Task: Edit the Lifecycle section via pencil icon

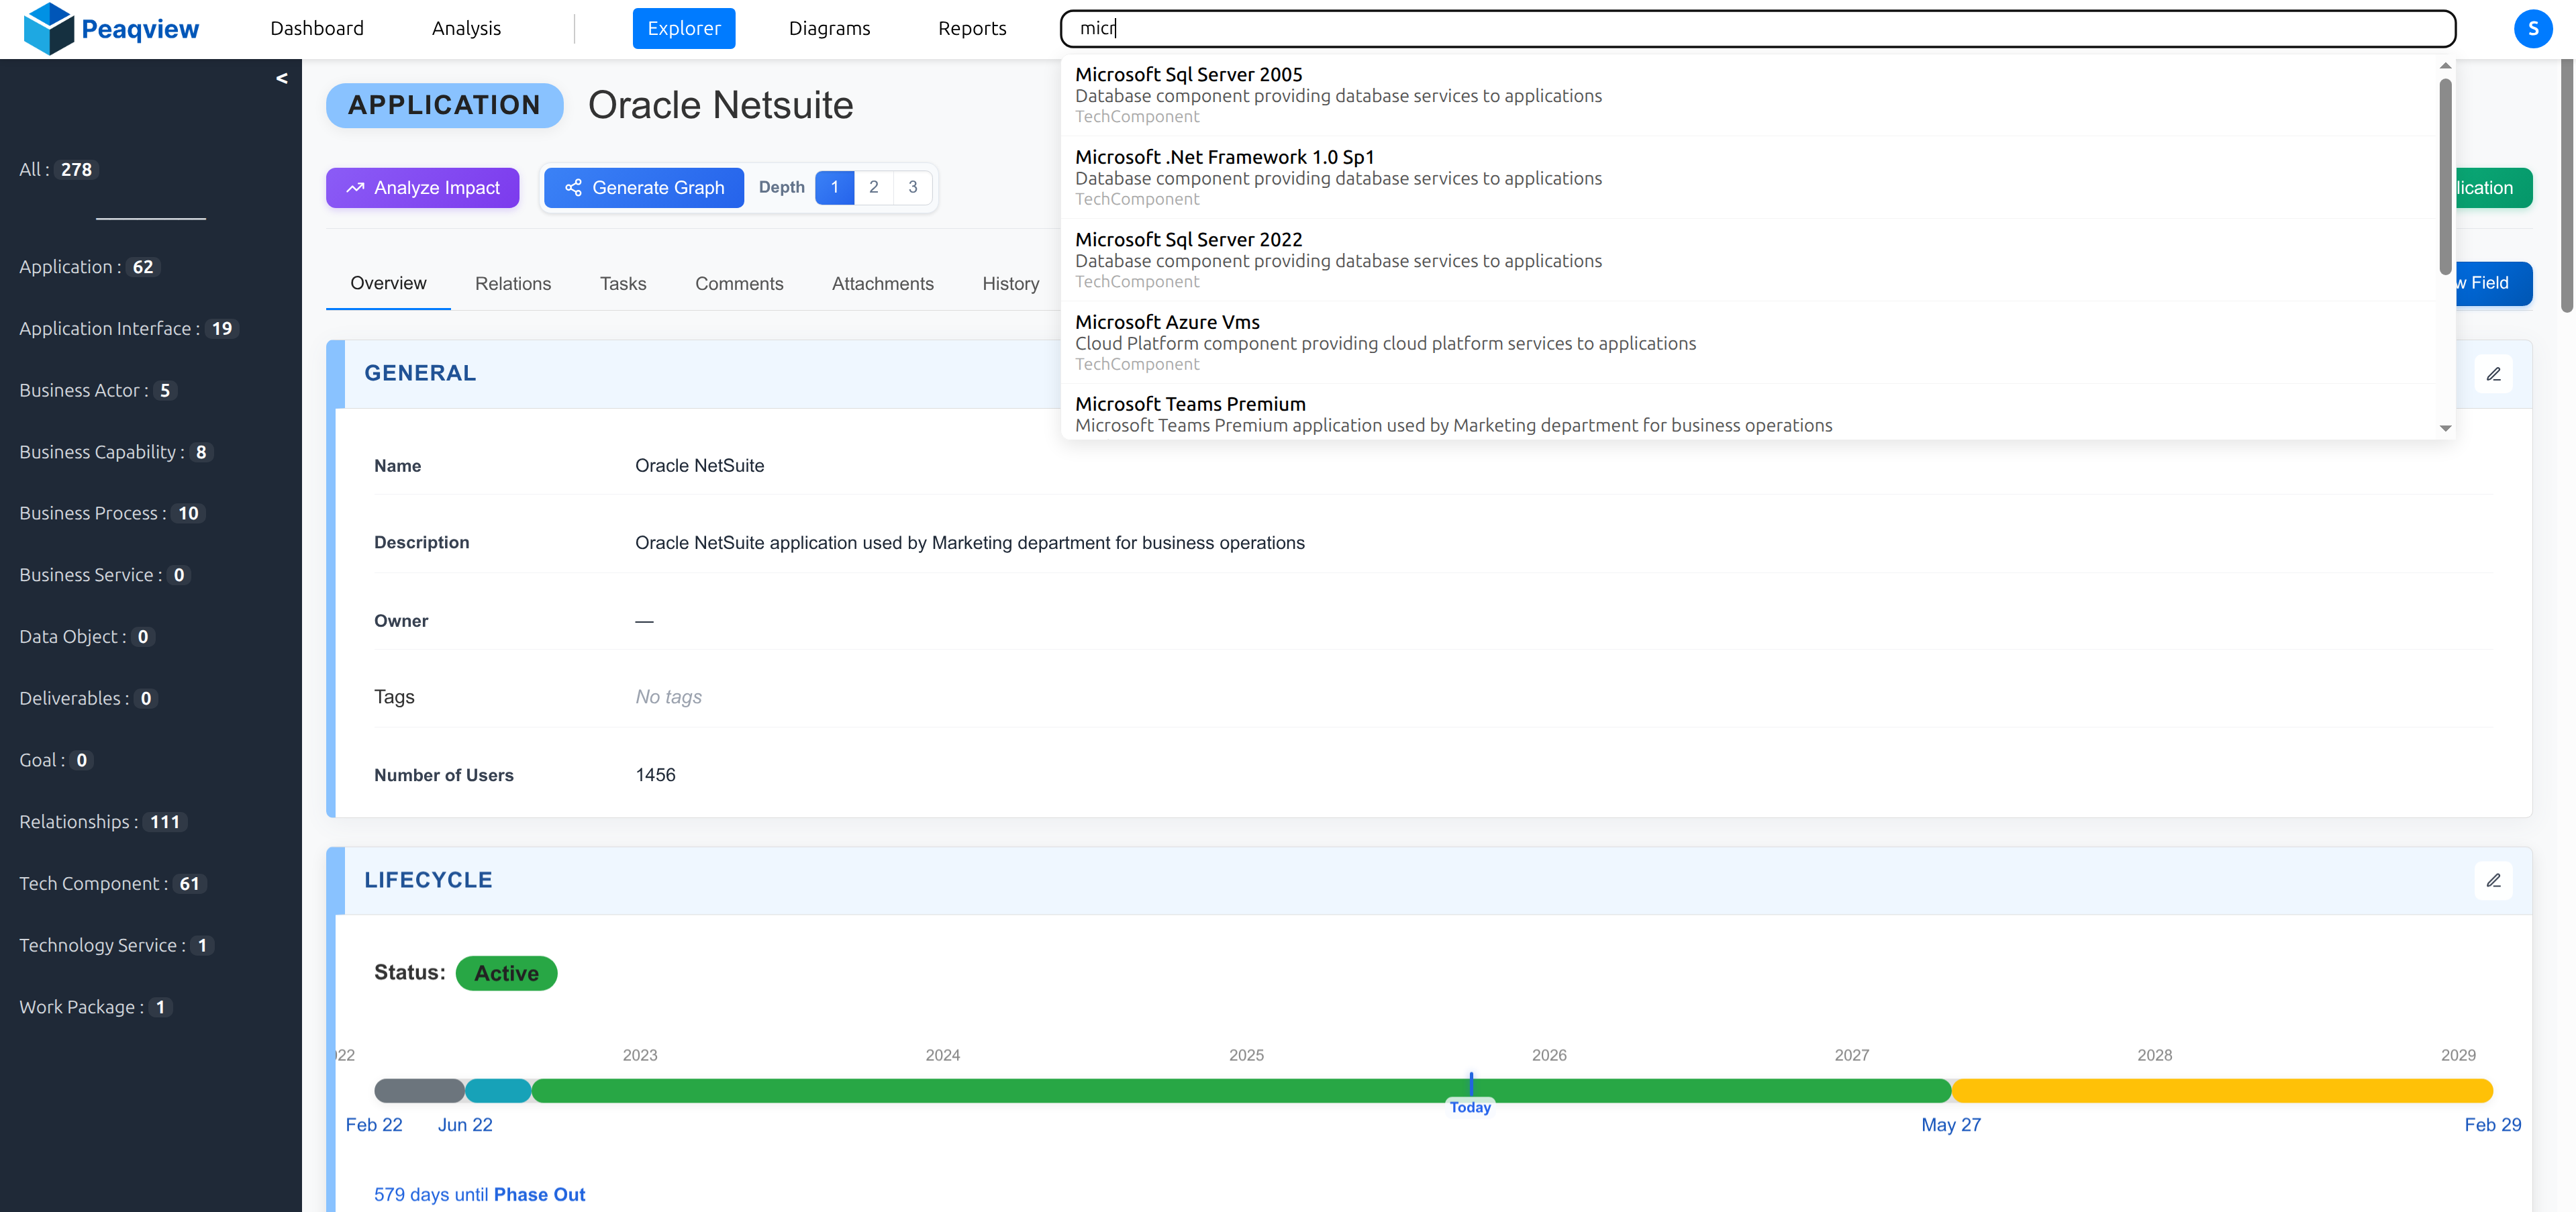Action: (x=2494, y=880)
